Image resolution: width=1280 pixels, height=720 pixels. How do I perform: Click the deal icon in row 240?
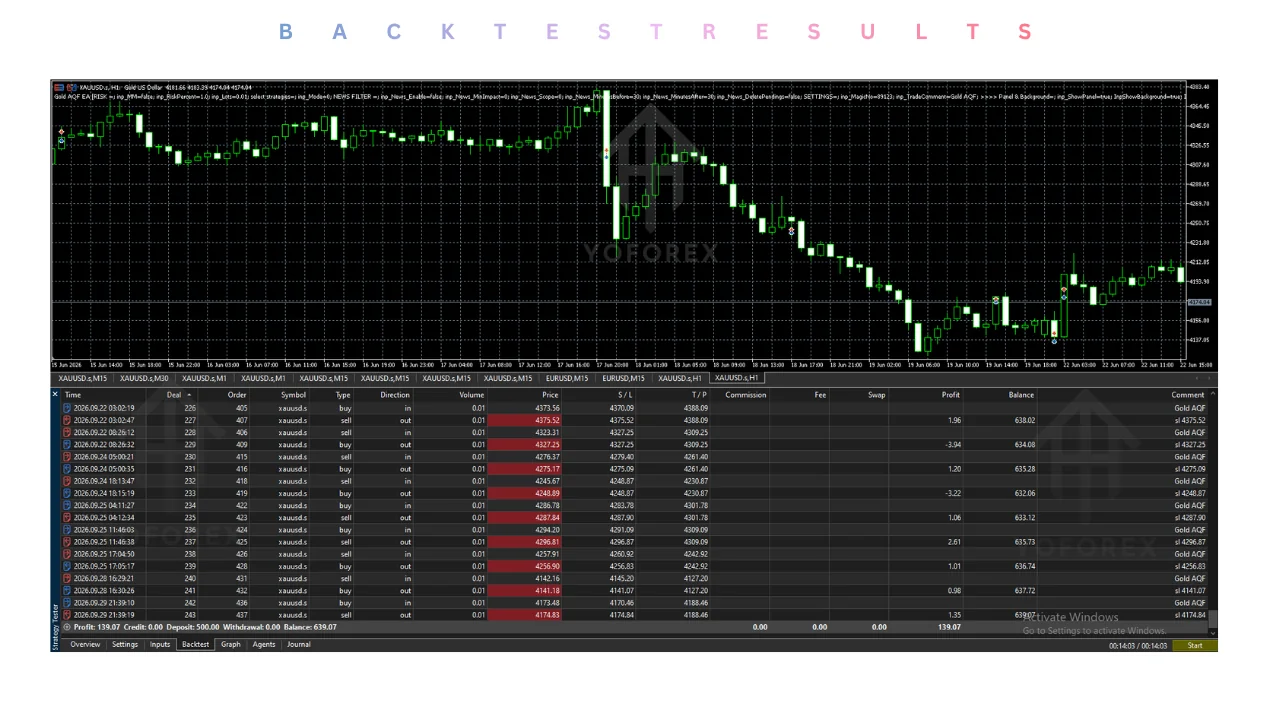[67, 578]
